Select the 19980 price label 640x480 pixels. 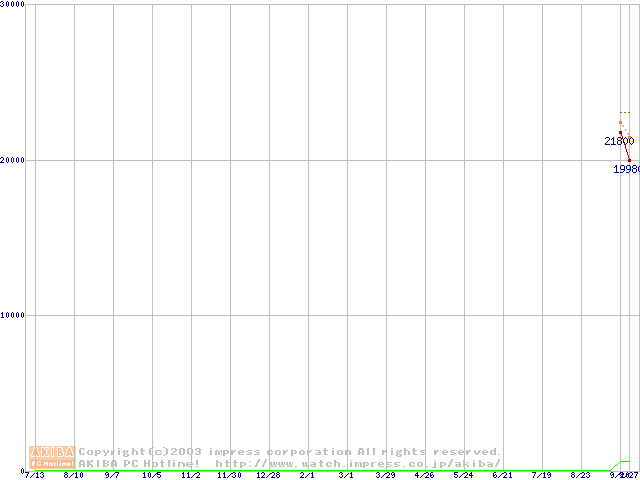point(627,169)
